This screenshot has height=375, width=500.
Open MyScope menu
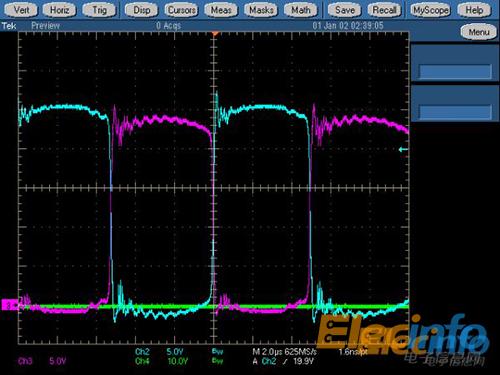(431, 10)
